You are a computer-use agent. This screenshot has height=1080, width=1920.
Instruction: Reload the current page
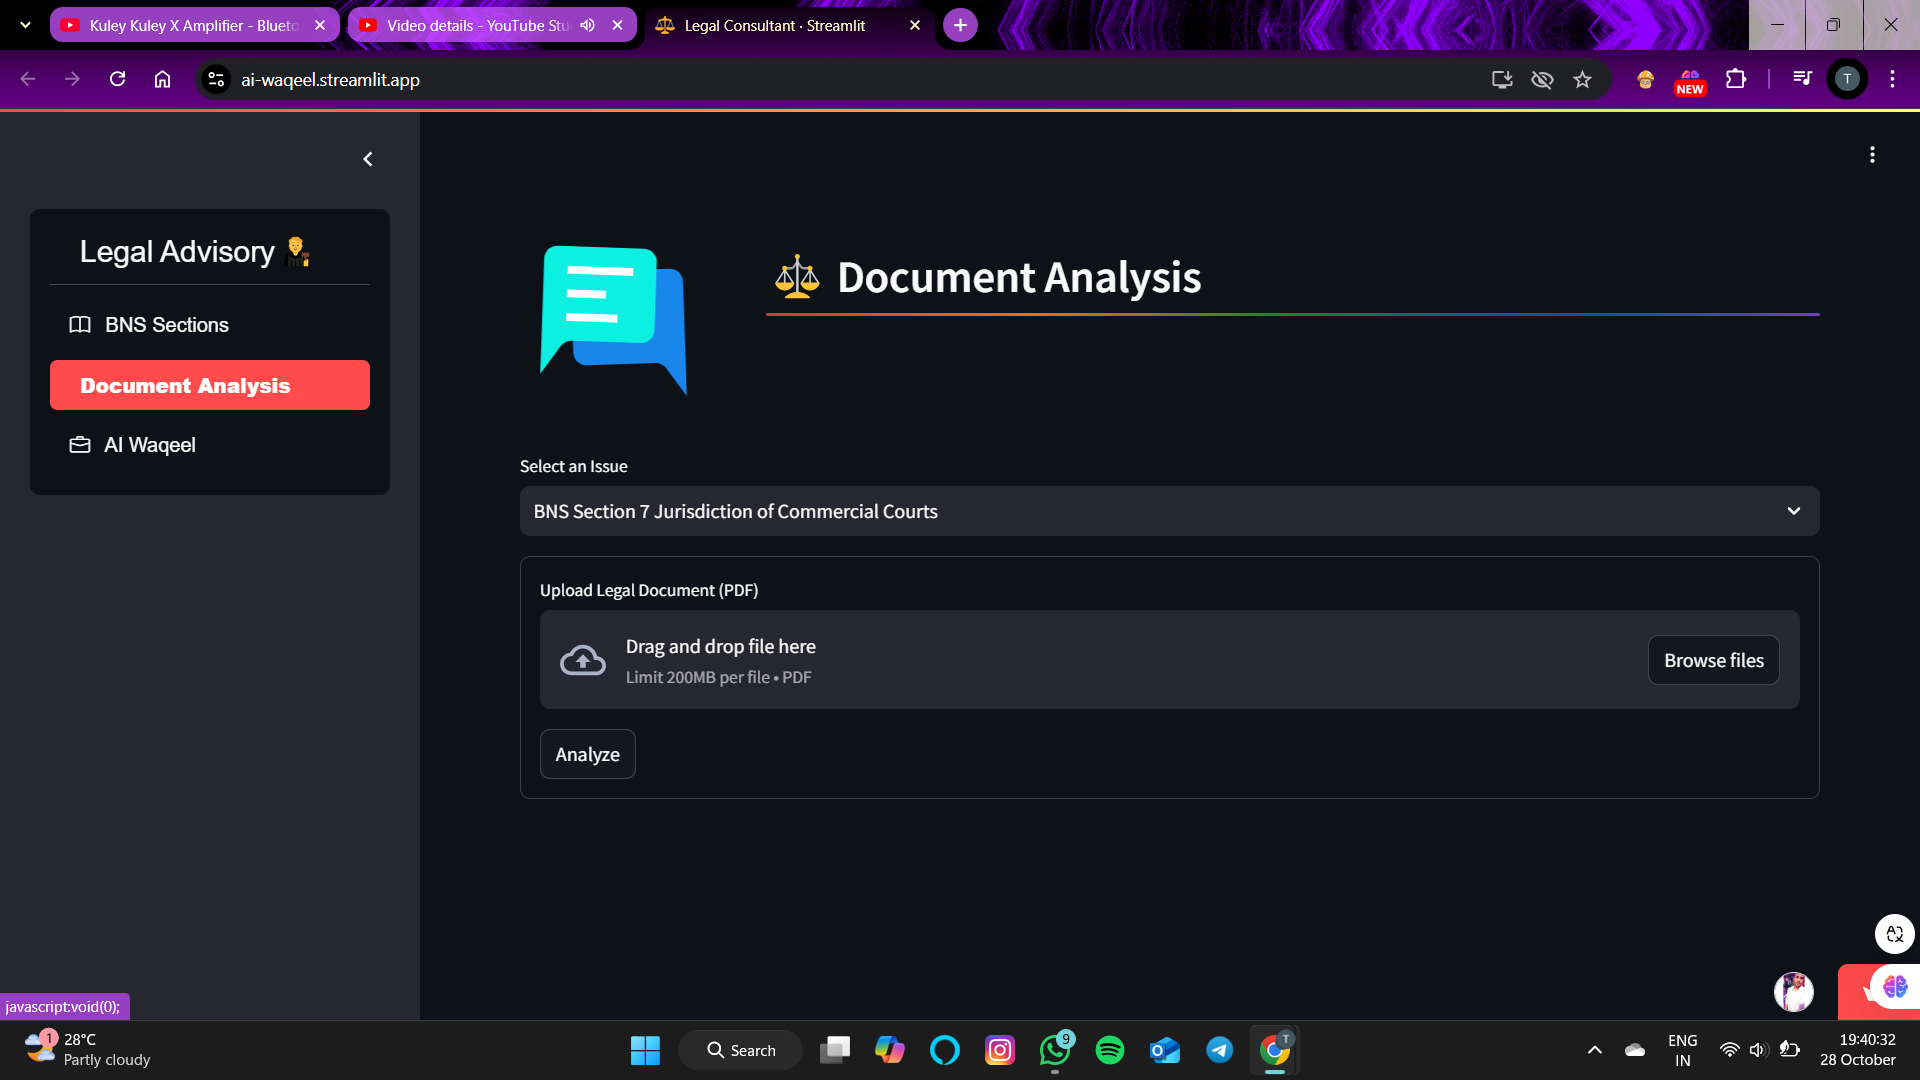click(x=117, y=79)
